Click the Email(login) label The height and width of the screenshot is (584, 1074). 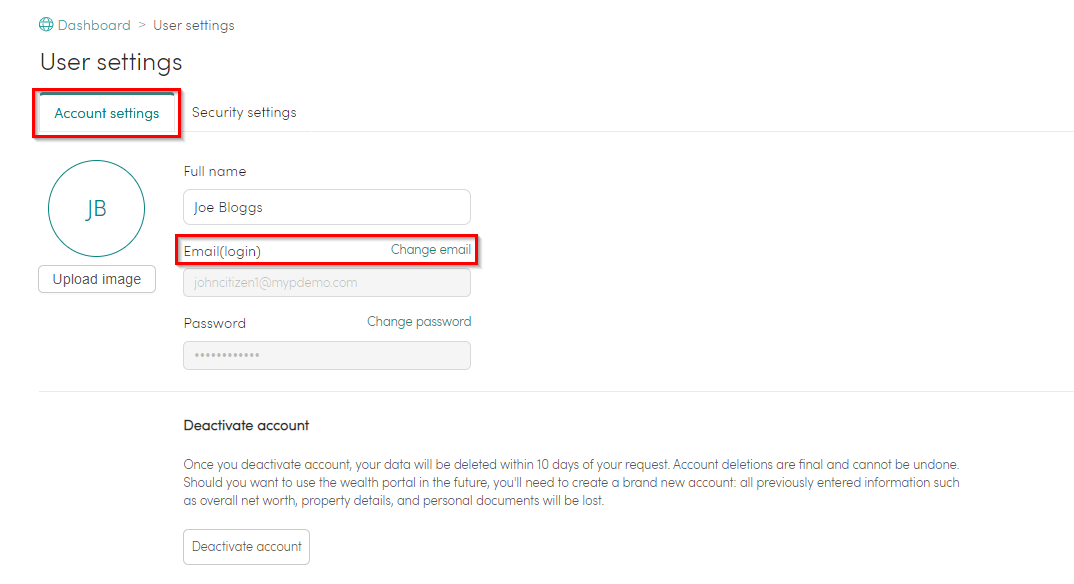coord(222,251)
